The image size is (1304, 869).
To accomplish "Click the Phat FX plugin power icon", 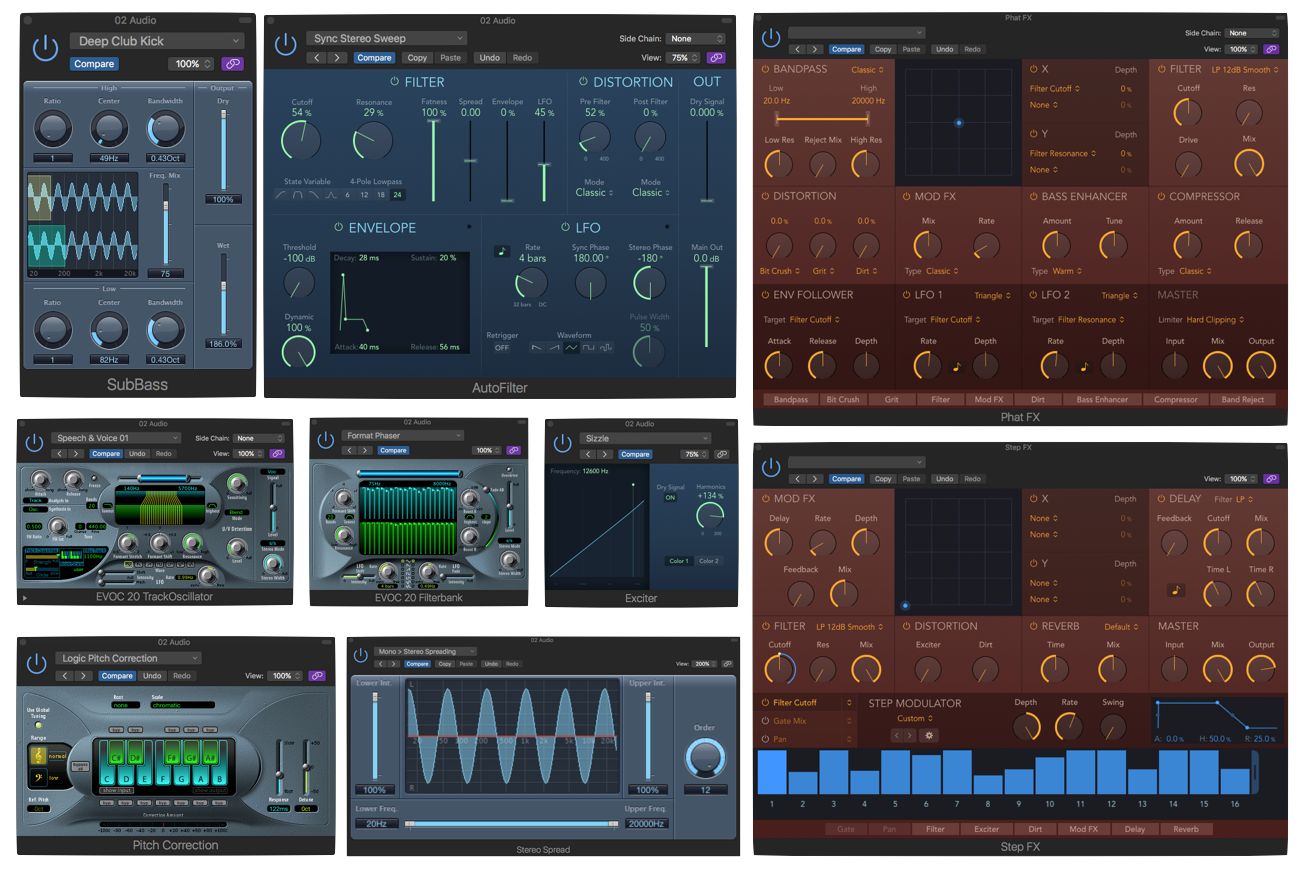I will point(770,38).
